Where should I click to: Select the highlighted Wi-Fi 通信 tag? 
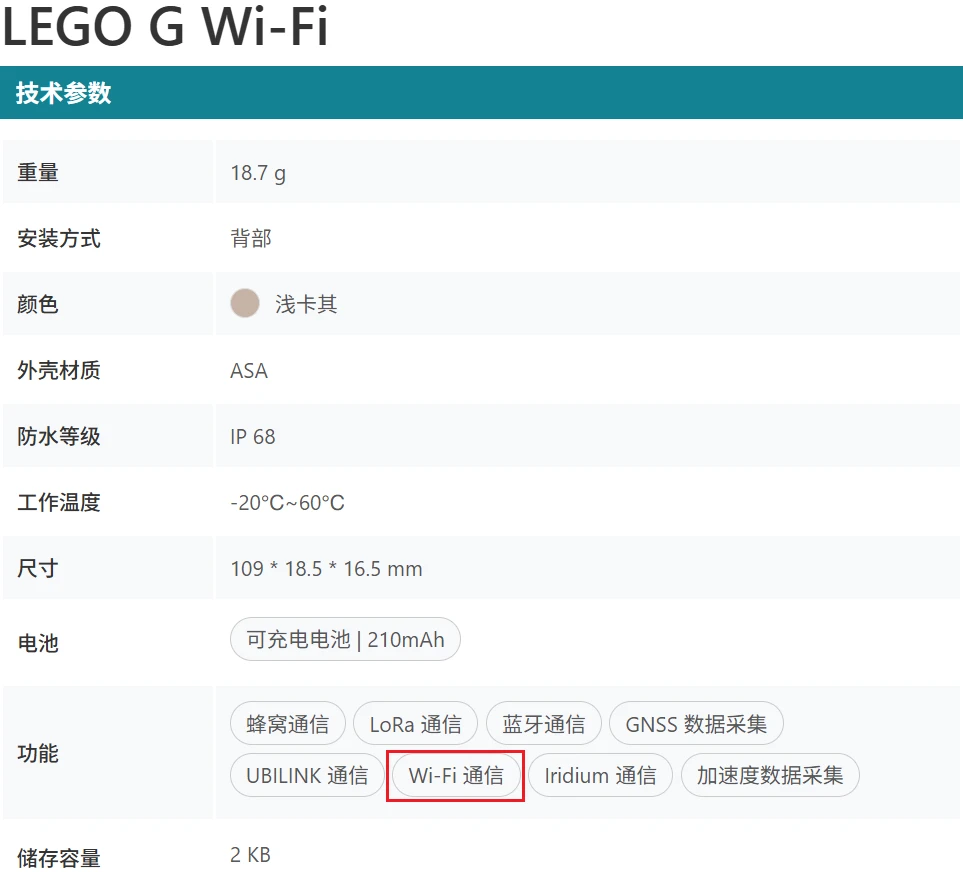[456, 775]
